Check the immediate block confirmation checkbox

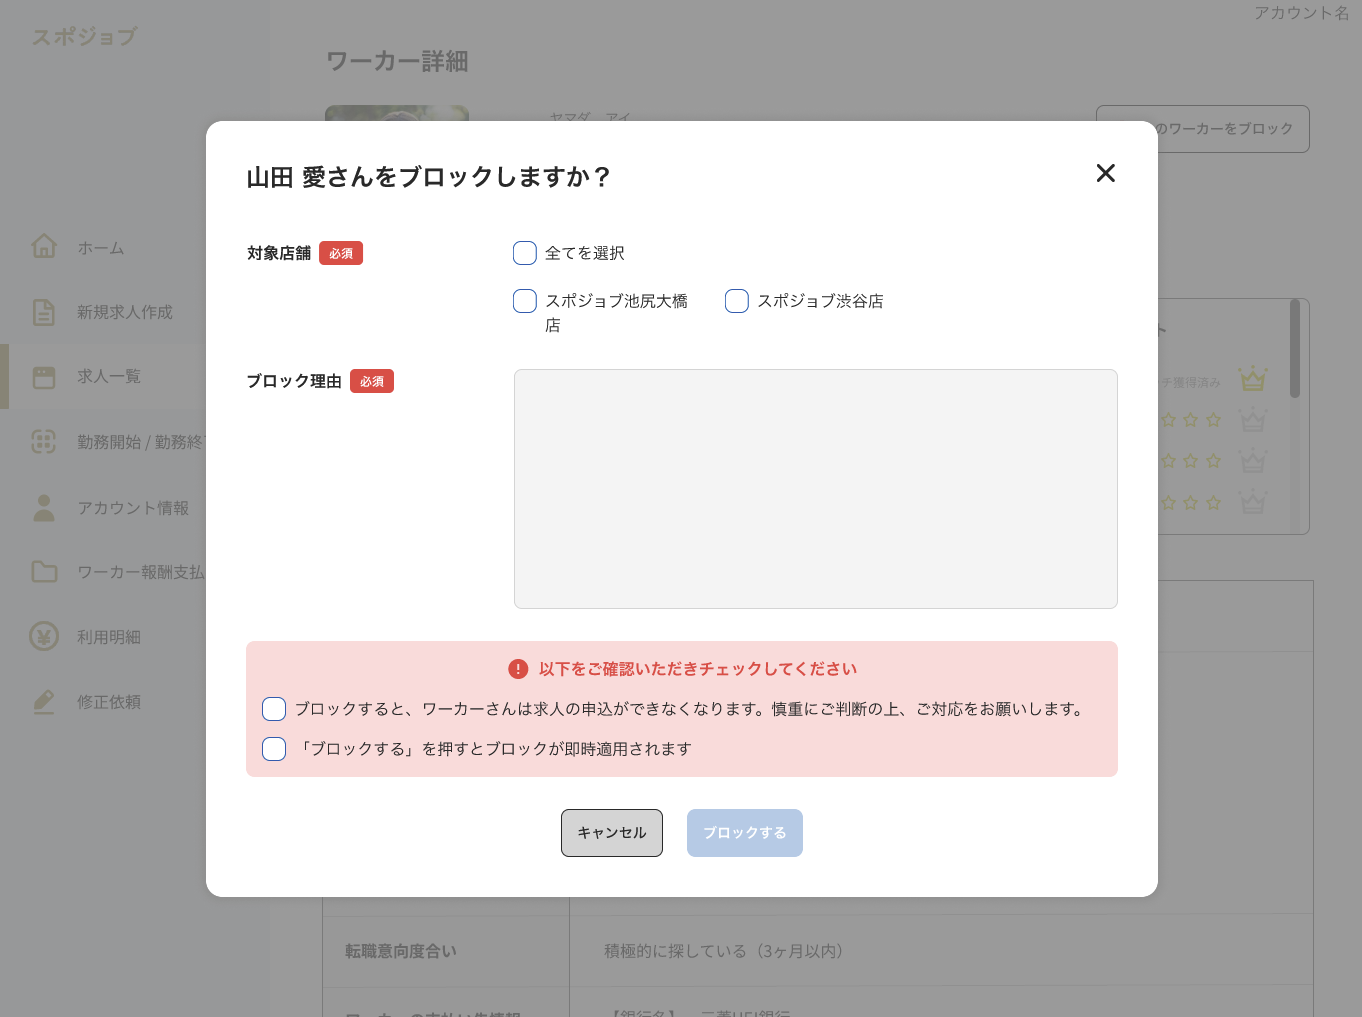point(273,748)
